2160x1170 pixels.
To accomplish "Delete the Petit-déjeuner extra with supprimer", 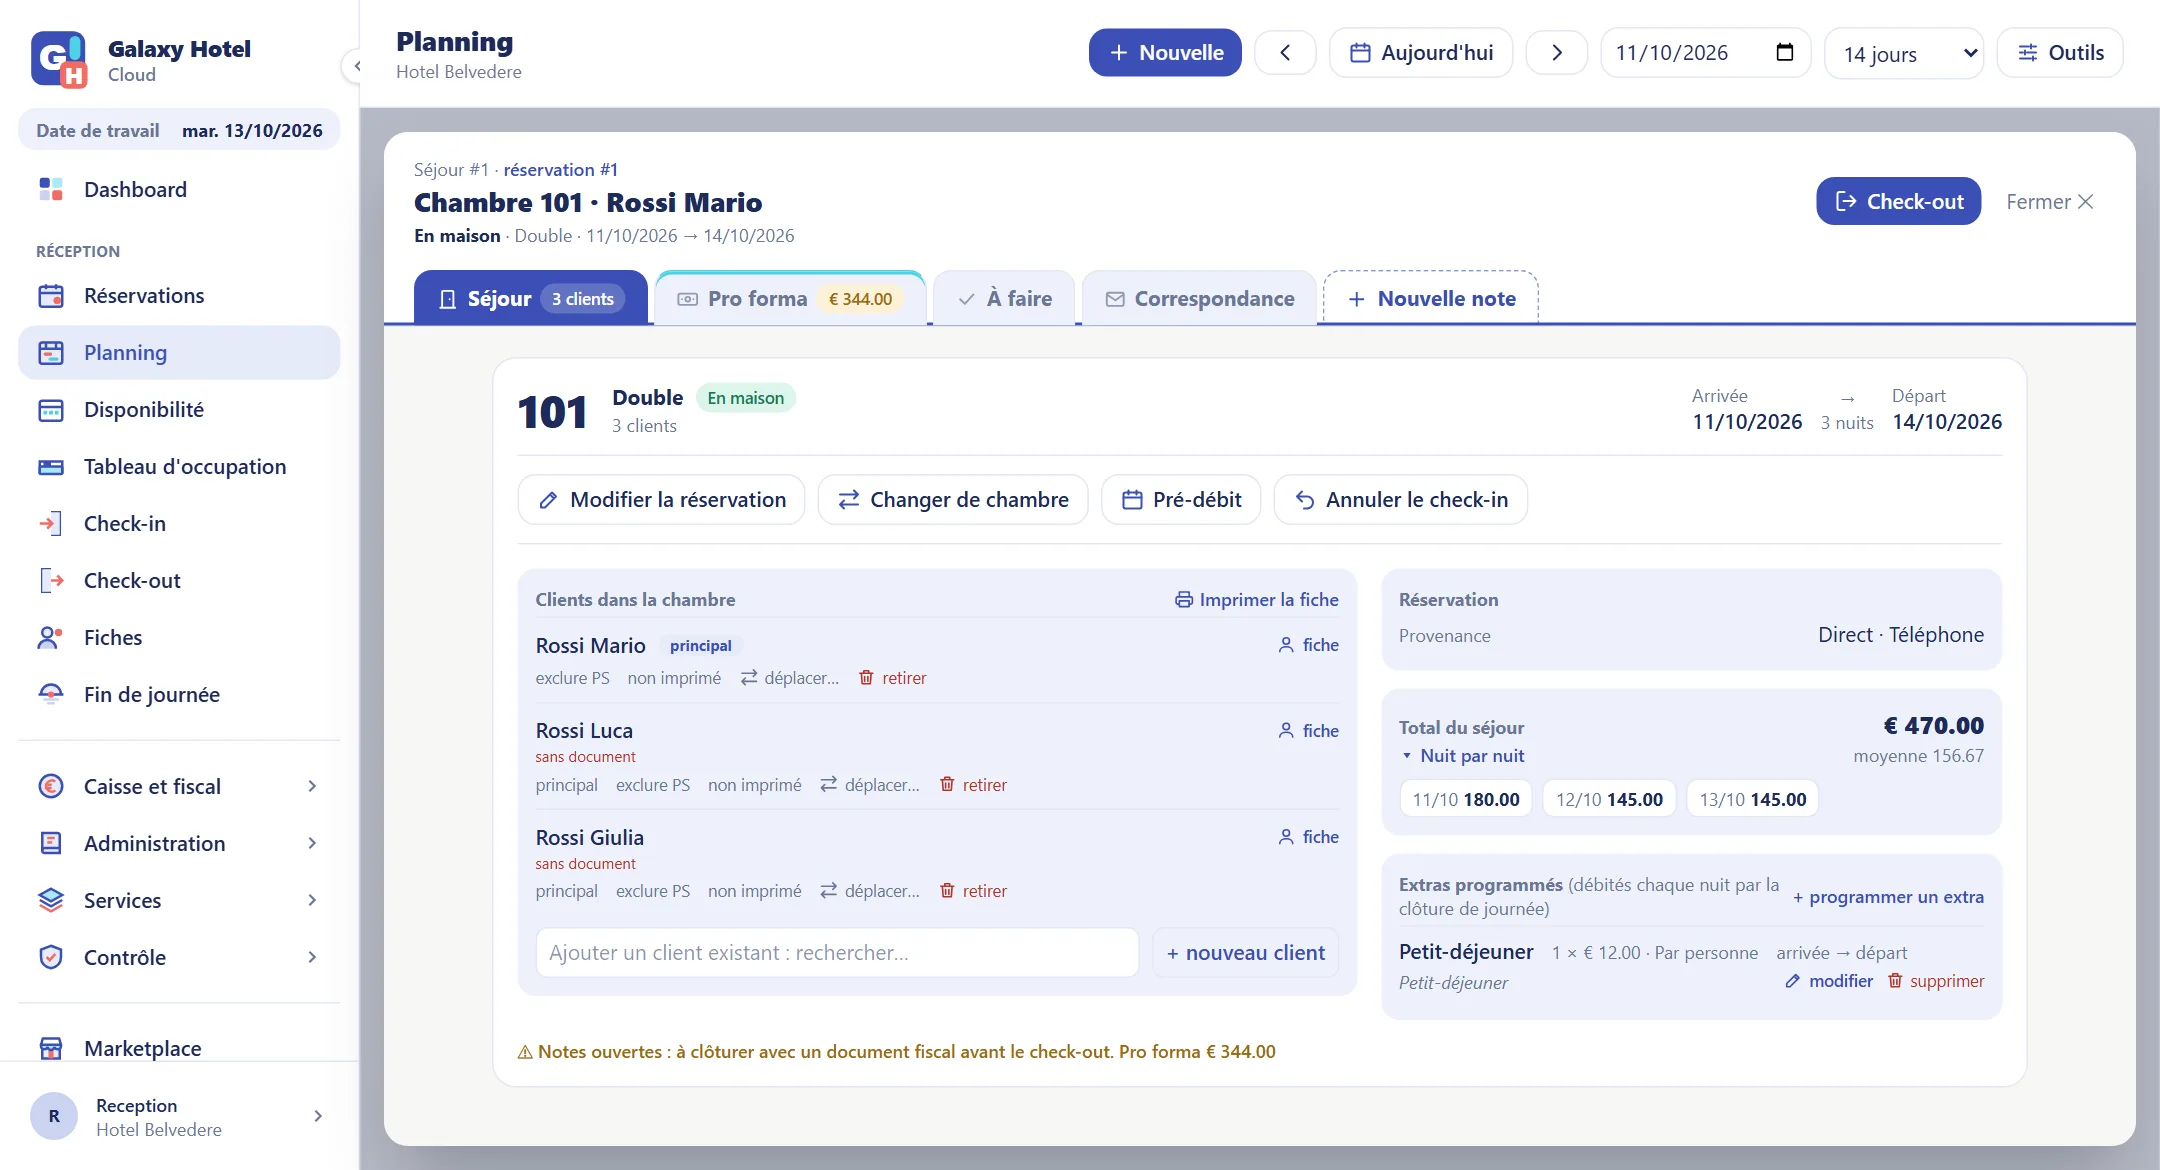I will [x=1936, y=981].
